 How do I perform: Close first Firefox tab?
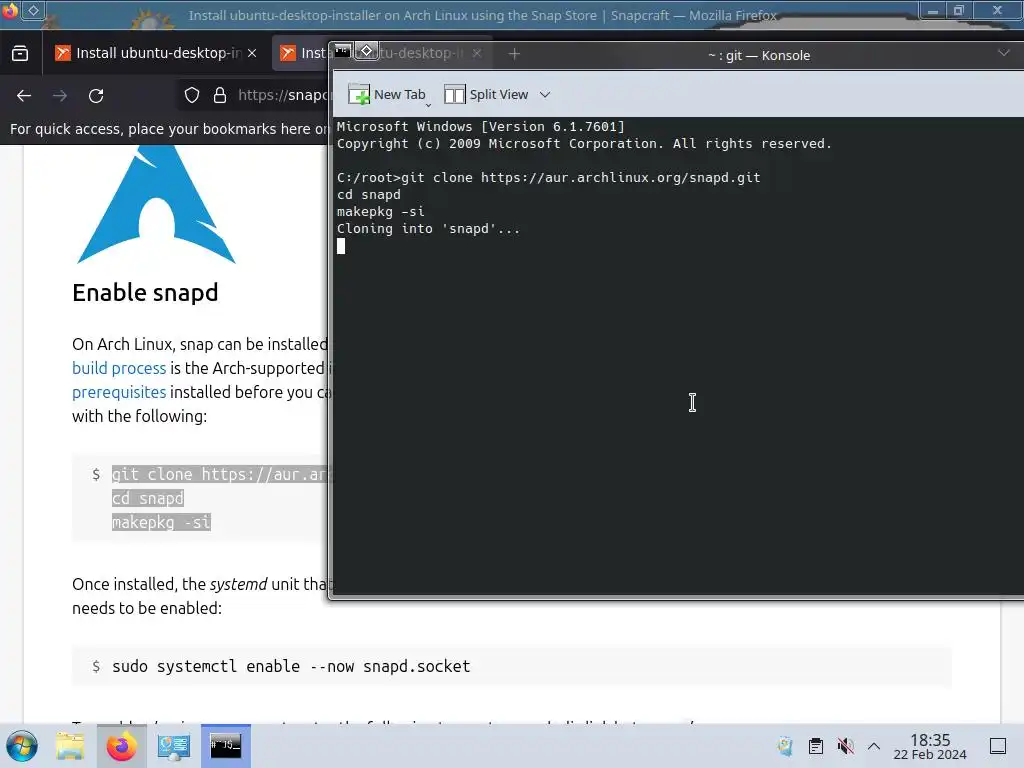pos(252,53)
